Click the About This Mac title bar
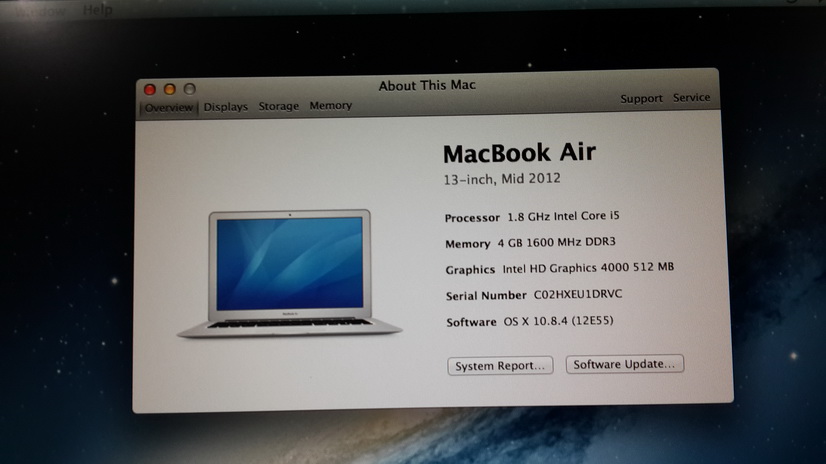826x464 pixels. pyautogui.click(x=427, y=86)
